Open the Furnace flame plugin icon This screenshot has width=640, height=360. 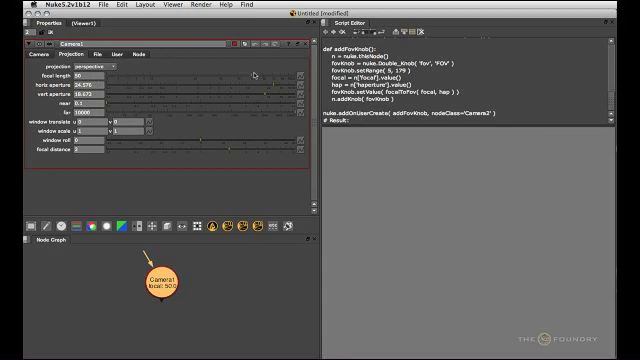[x=212, y=226]
